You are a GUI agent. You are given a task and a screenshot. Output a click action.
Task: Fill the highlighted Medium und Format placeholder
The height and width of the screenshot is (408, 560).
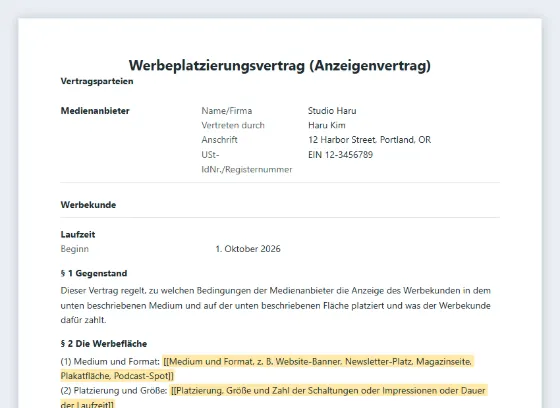tap(267, 369)
